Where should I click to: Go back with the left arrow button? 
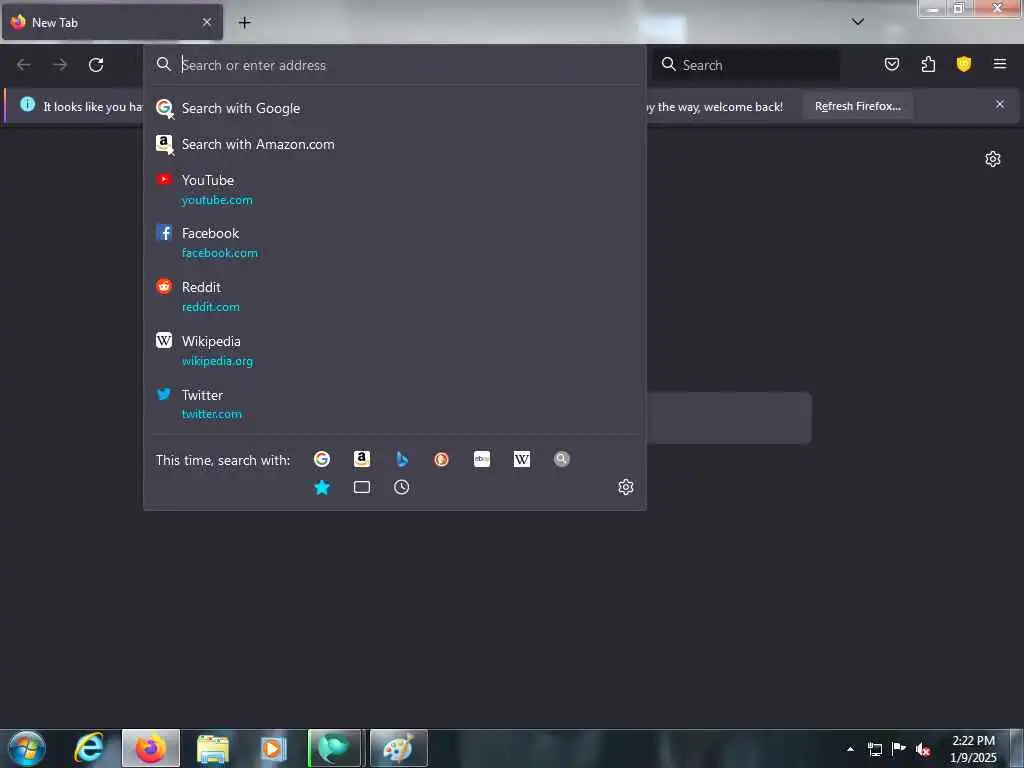24,65
